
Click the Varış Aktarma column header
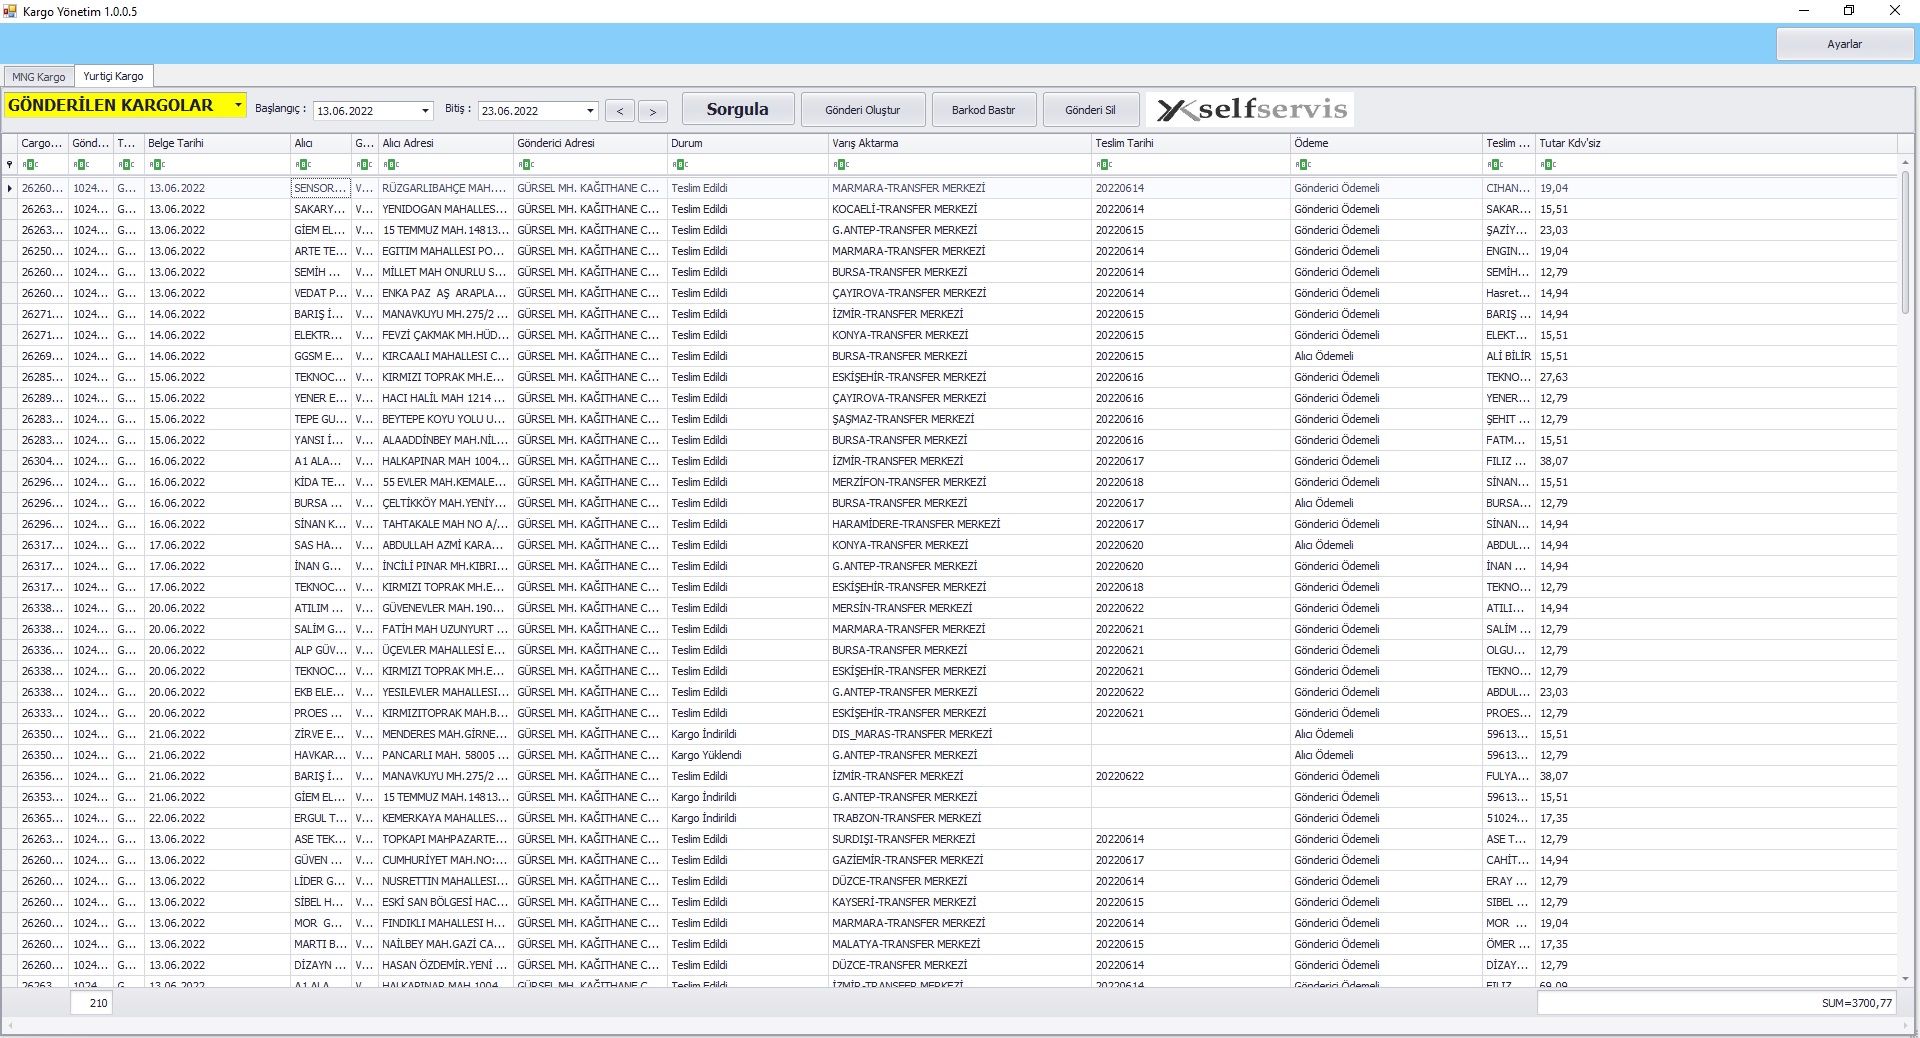click(x=960, y=143)
